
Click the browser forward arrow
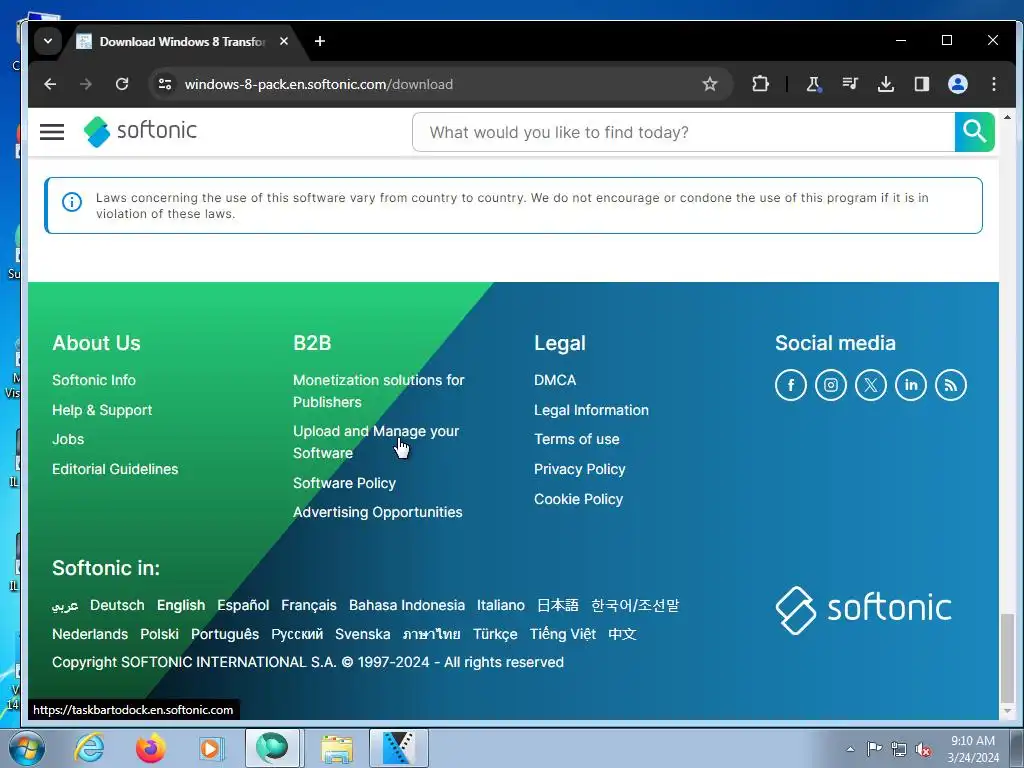click(86, 84)
